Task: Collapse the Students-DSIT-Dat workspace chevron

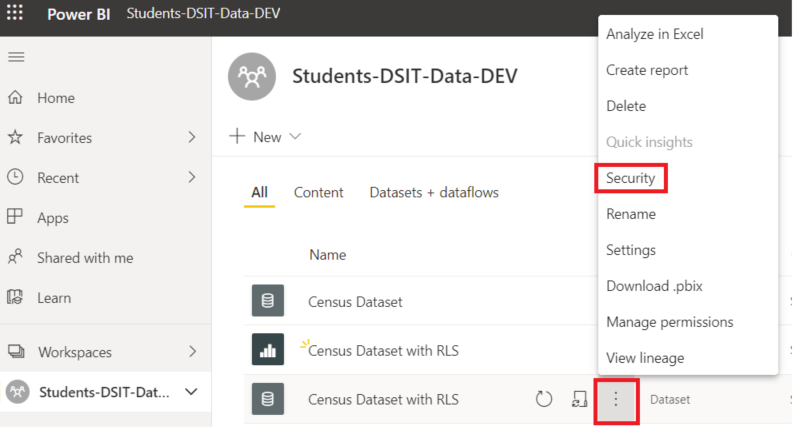Action: pyautogui.click(x=191, y=392)
